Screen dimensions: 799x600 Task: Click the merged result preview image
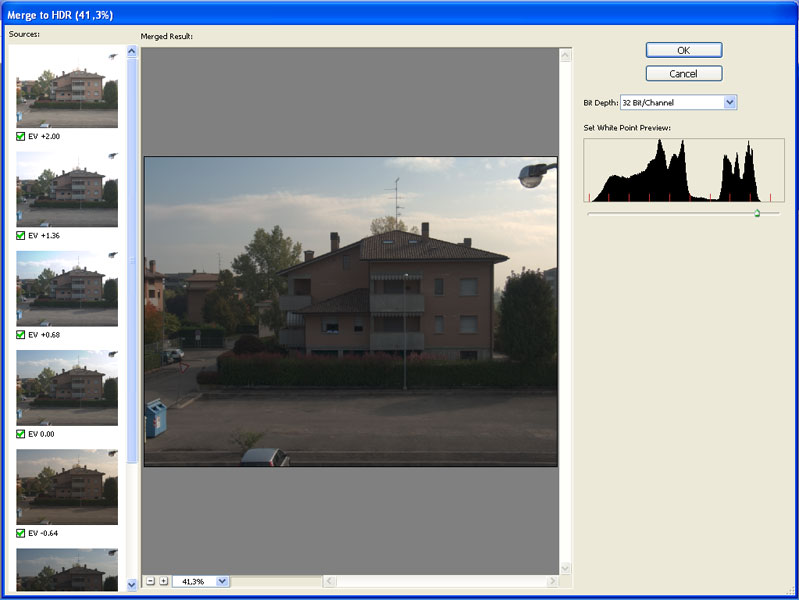pyautogui.click(x=351, y=311)
